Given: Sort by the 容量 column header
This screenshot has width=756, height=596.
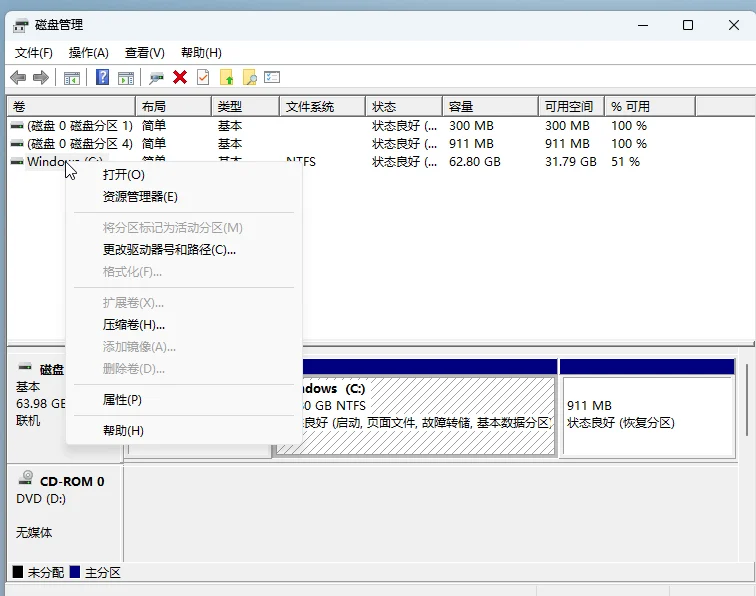Looking at the screenshot, I should (490, 107).
